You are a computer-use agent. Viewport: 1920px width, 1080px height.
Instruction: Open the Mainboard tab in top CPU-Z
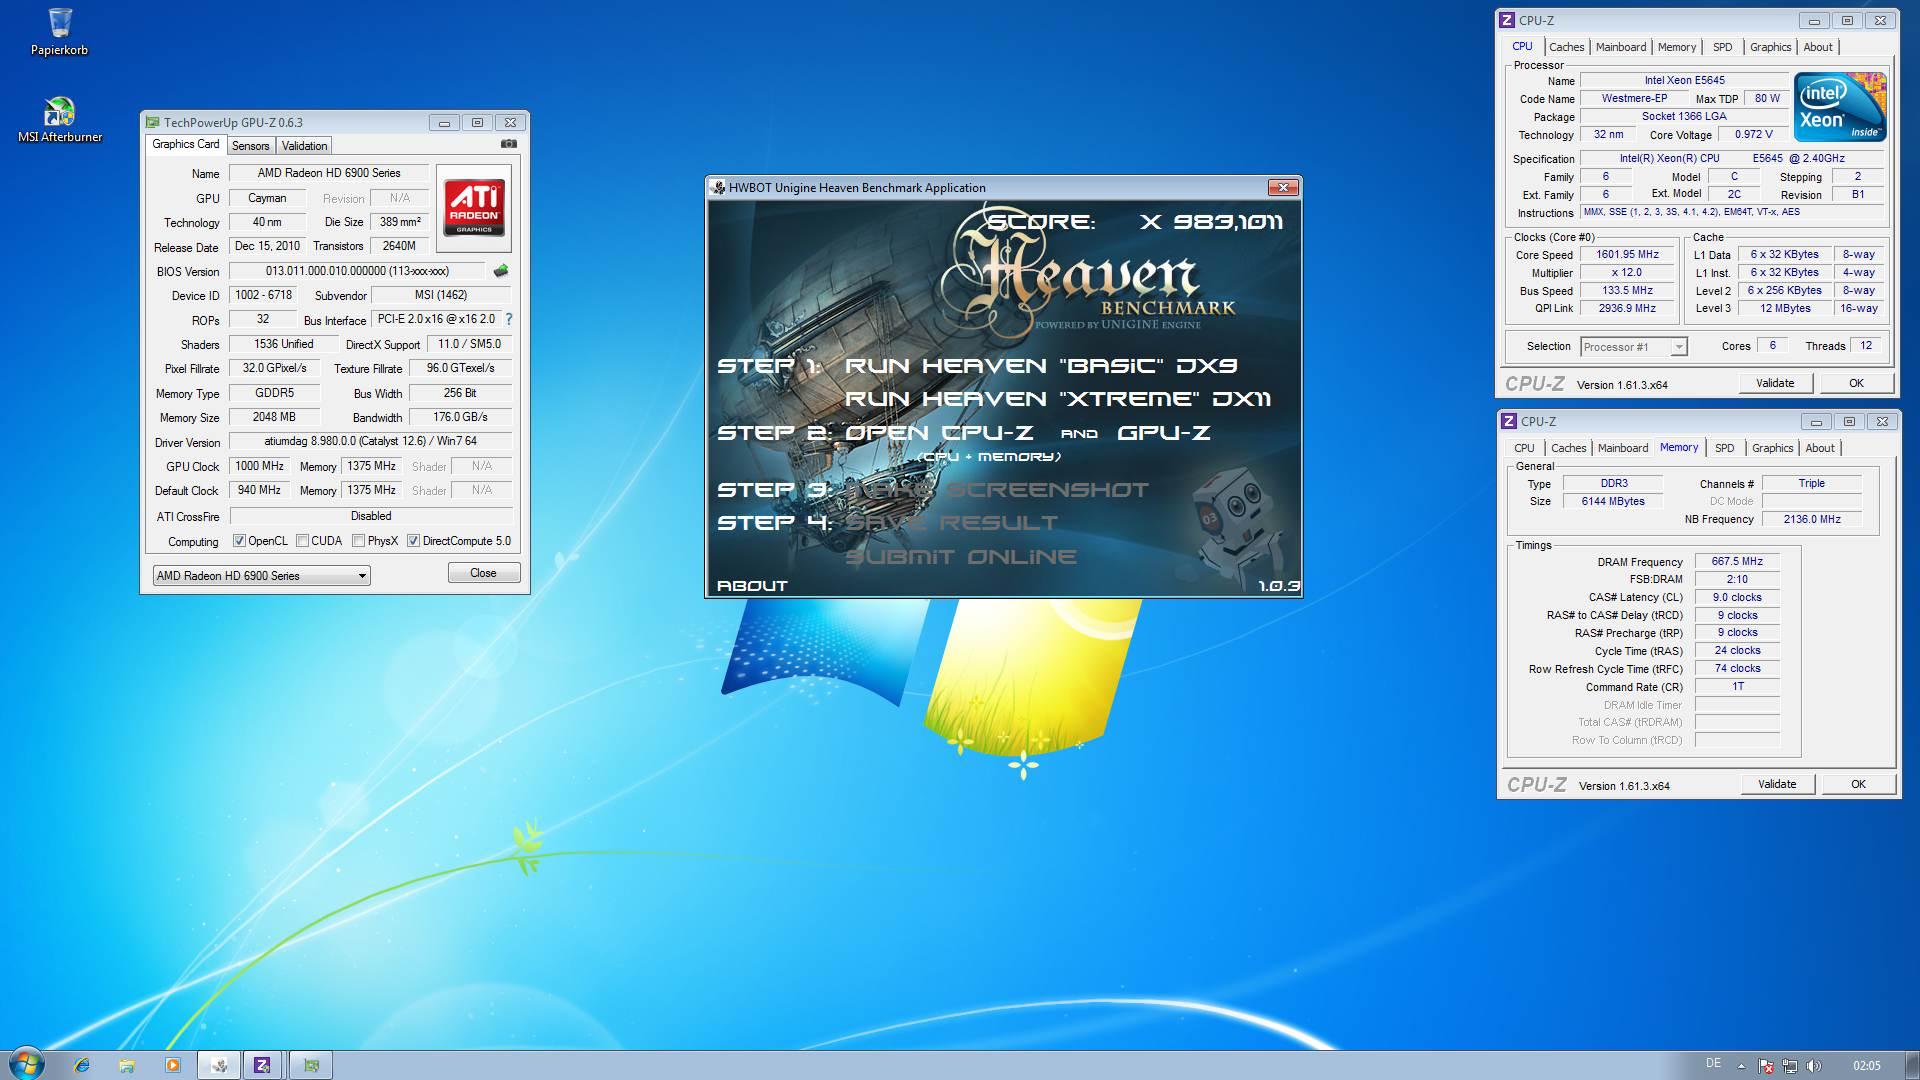(1621, 47)
